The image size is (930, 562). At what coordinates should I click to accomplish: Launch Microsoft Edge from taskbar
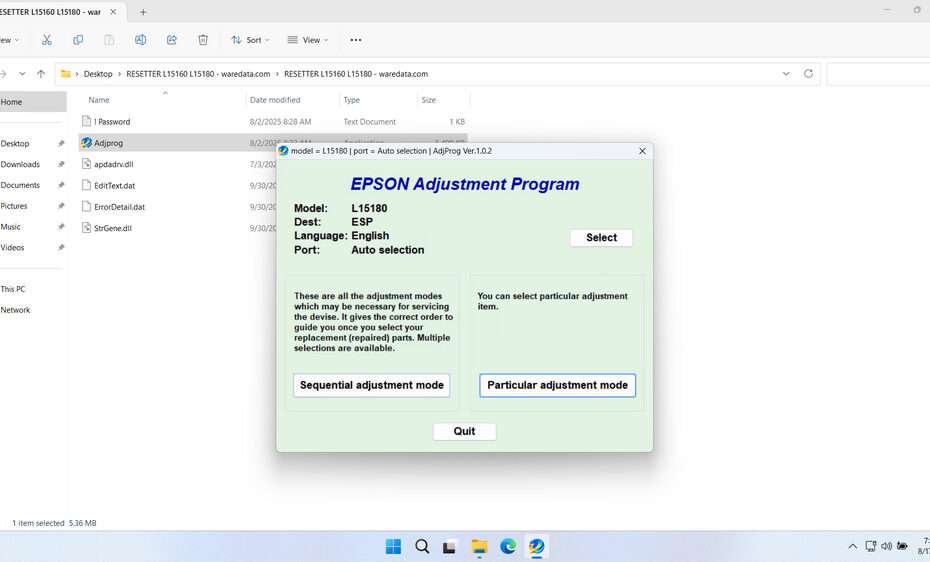tap(508, 546)
